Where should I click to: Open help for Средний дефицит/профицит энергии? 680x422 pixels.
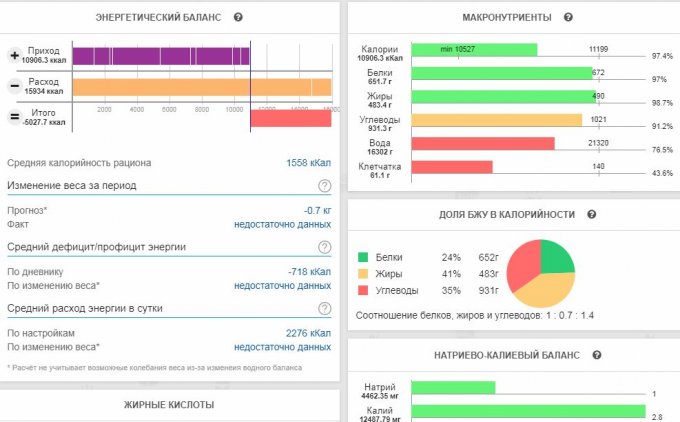(x=324, y=247)
